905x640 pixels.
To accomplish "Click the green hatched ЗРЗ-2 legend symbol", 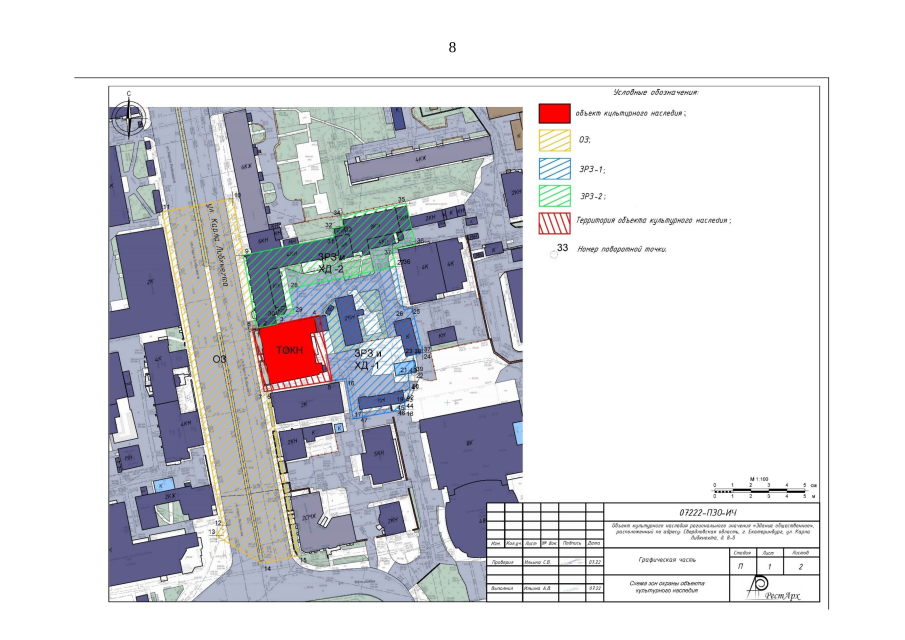I will pos(554,196).
